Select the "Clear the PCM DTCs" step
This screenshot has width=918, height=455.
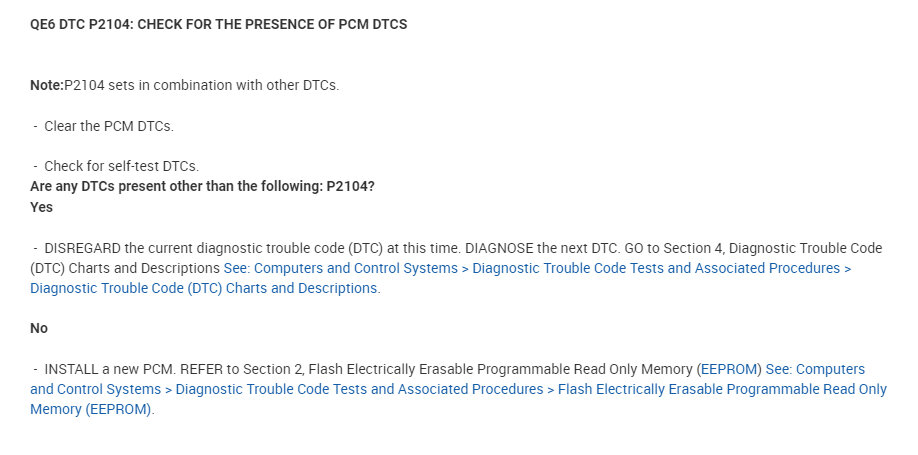(x=109, y=126)
